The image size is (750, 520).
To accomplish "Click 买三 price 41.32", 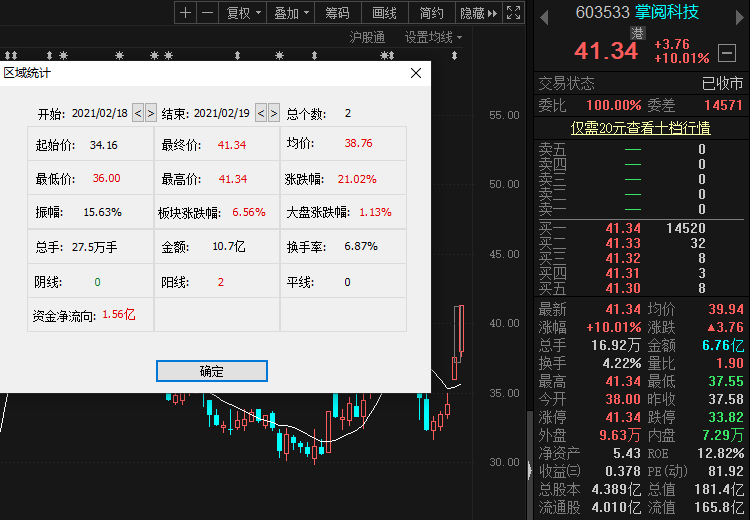I will [x=623, y=258].
